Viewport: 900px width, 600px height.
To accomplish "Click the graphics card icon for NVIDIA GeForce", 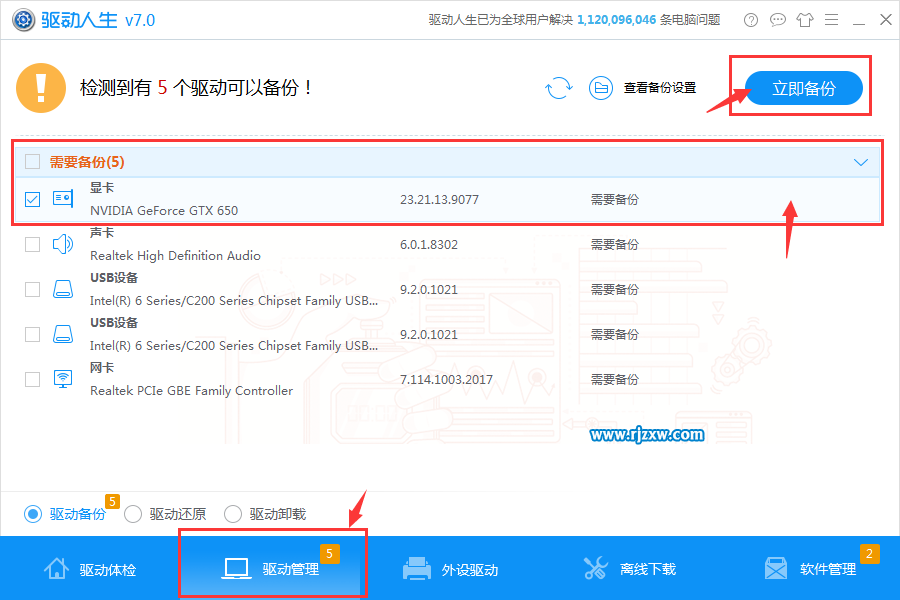I will tap(63, 199).
